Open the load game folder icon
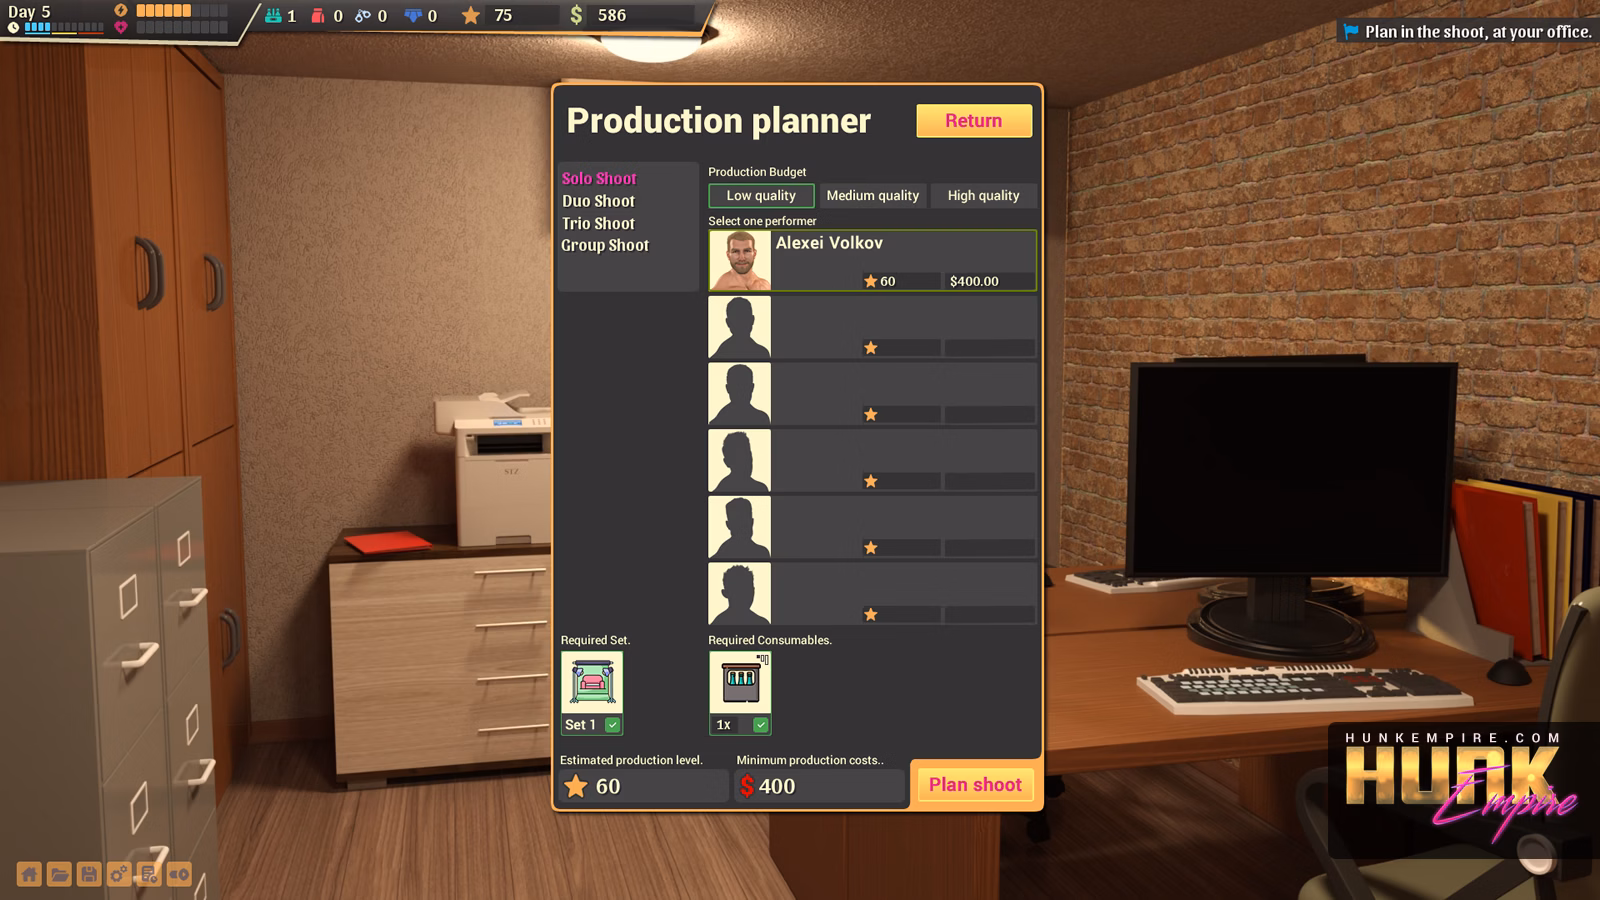The width and height of the screenshot is (1600, 900). [x=59, y=875]
